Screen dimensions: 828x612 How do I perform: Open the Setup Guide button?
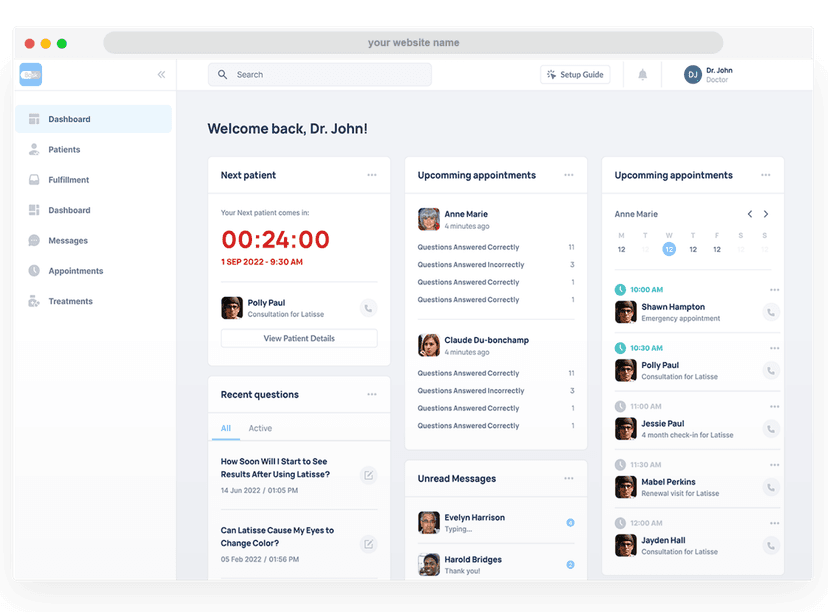pos(575,75)
